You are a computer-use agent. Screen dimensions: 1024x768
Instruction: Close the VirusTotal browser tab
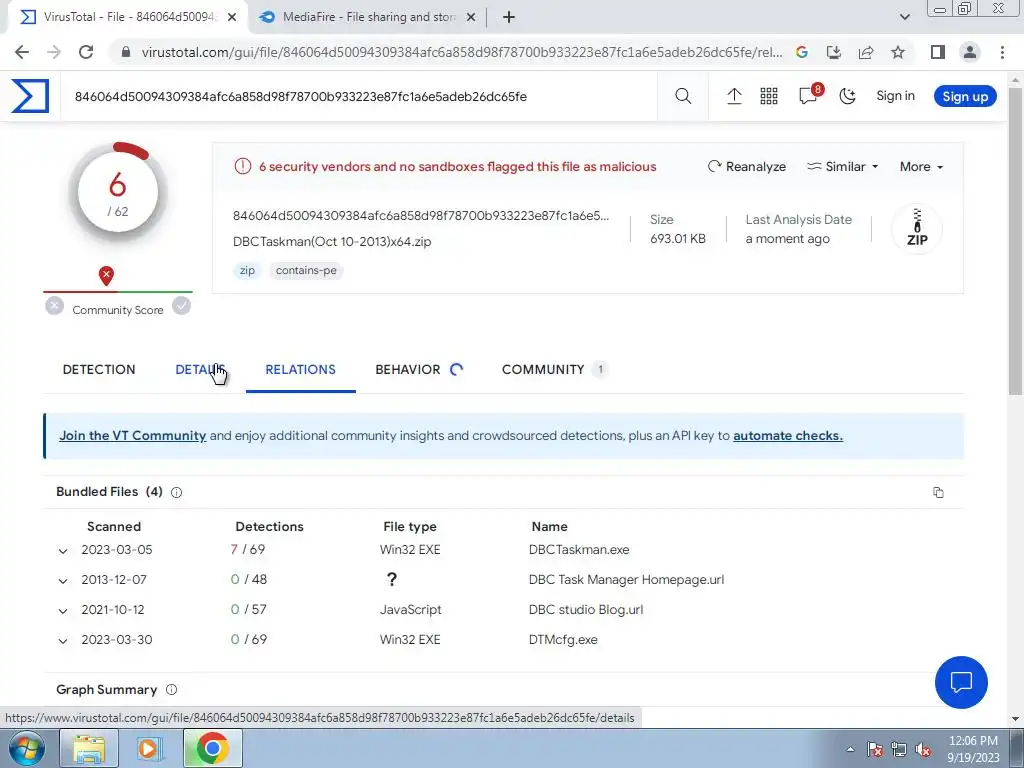[x=232, y=18]
